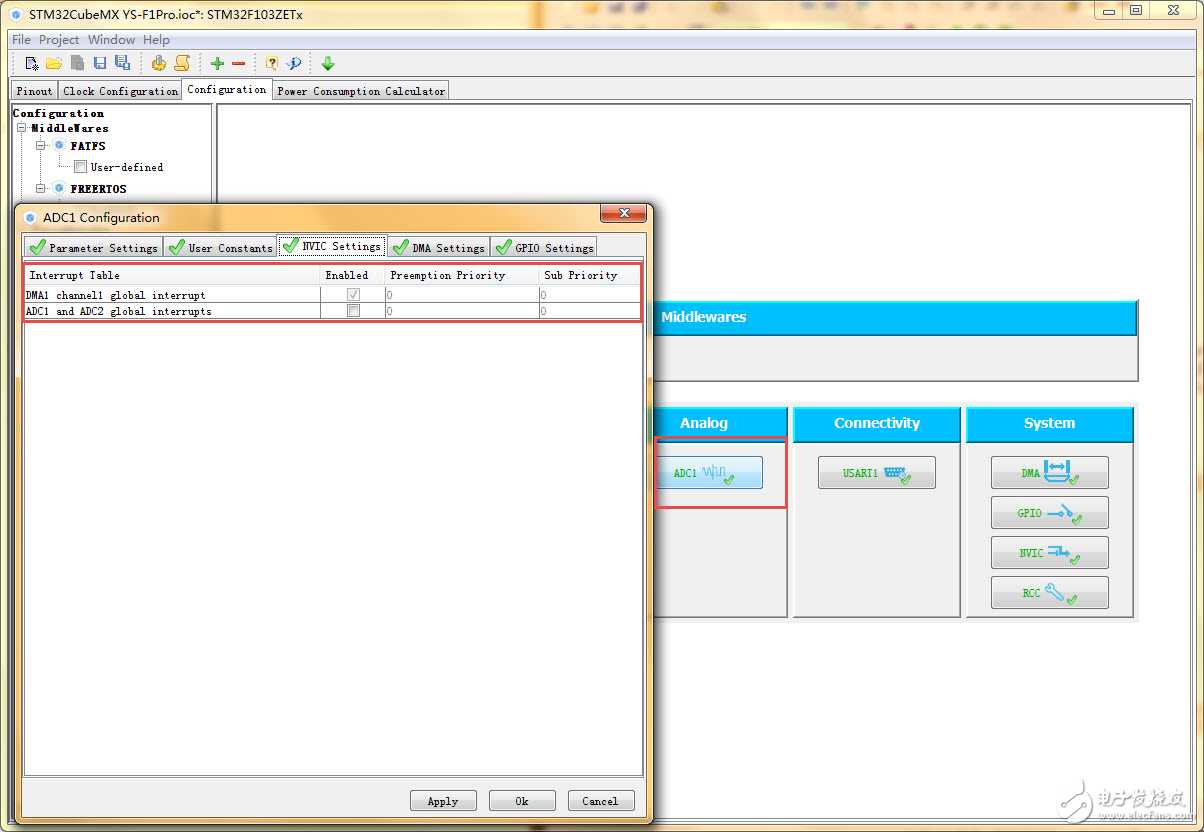Click the FREERTOS node icon in tree

[59, 188]
